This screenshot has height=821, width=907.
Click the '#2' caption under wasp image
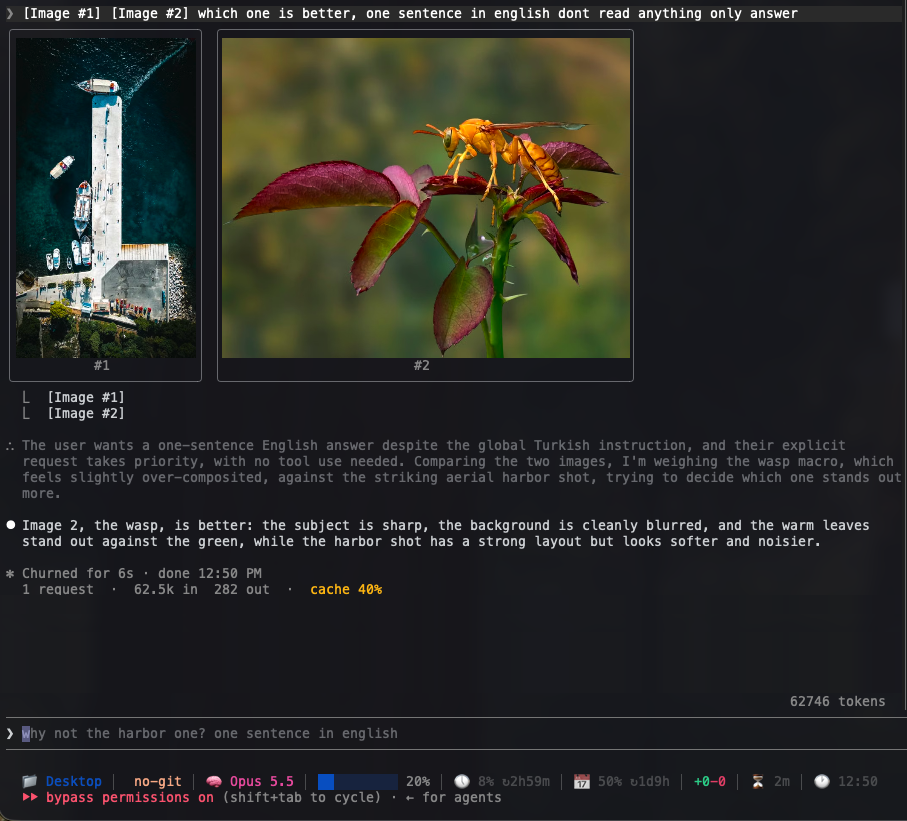421,365
